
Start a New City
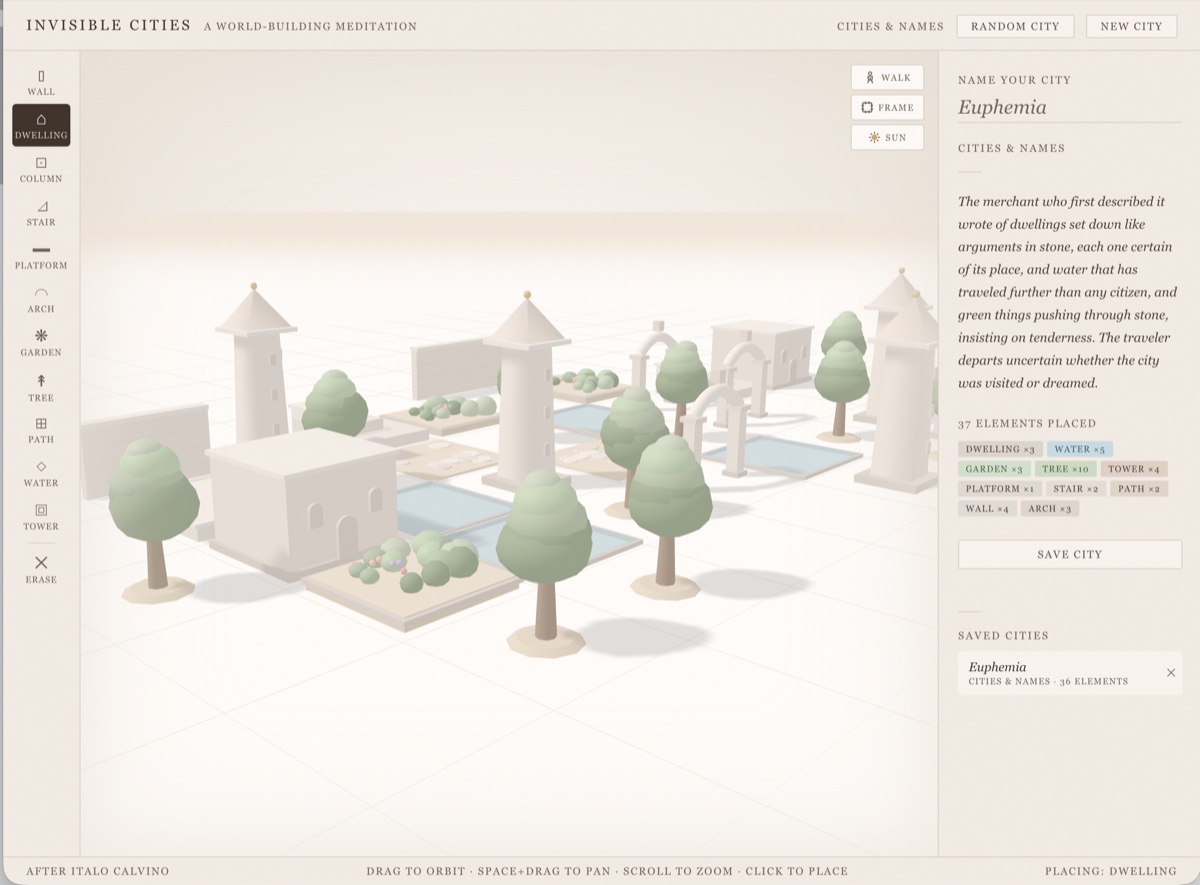[1131, 27]
